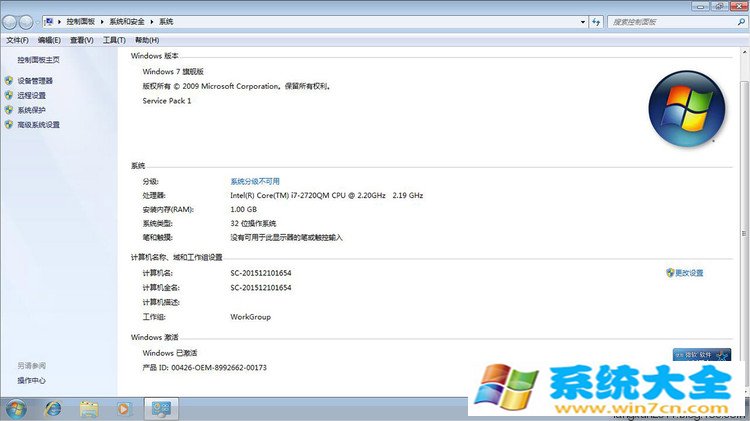
Task: Click the 系统保护 link
Action: tap(32, 110)
